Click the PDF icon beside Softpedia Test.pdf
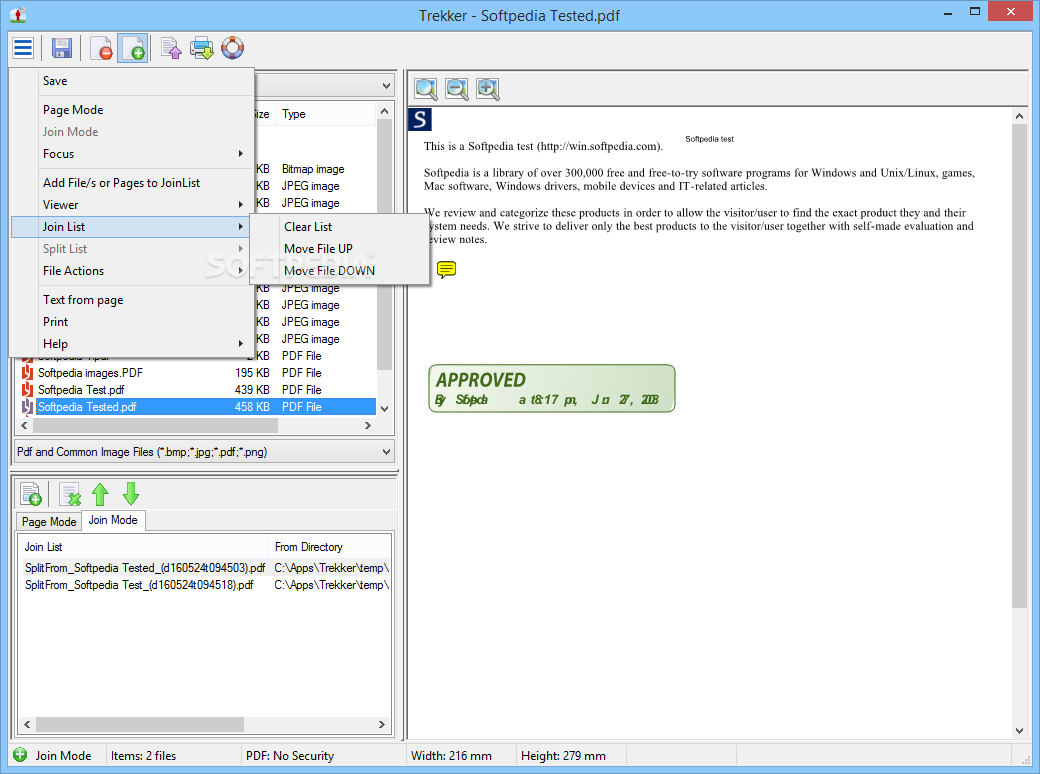The width and height of the screenshot is (1040, 774). (27, 390)
